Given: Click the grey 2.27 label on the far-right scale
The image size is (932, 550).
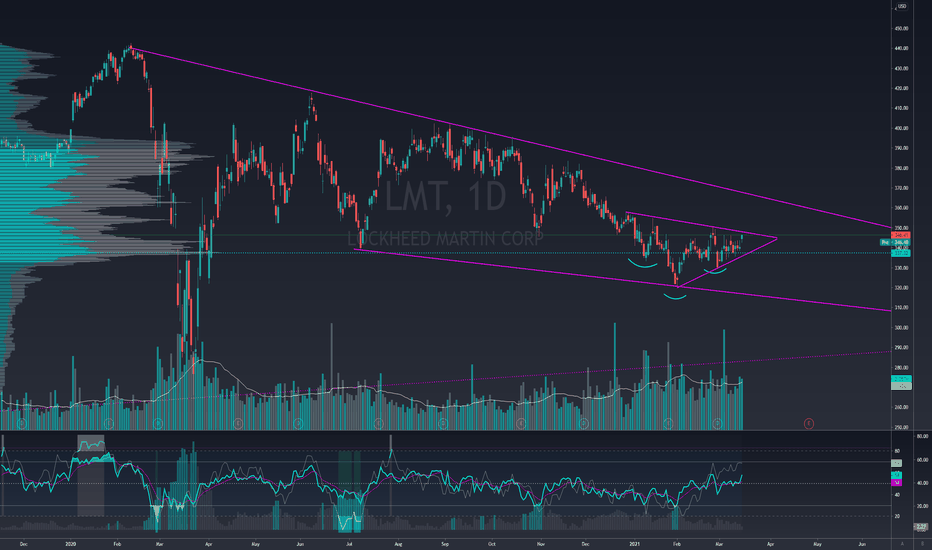Looking at the screenshot, I should (921, 527).
